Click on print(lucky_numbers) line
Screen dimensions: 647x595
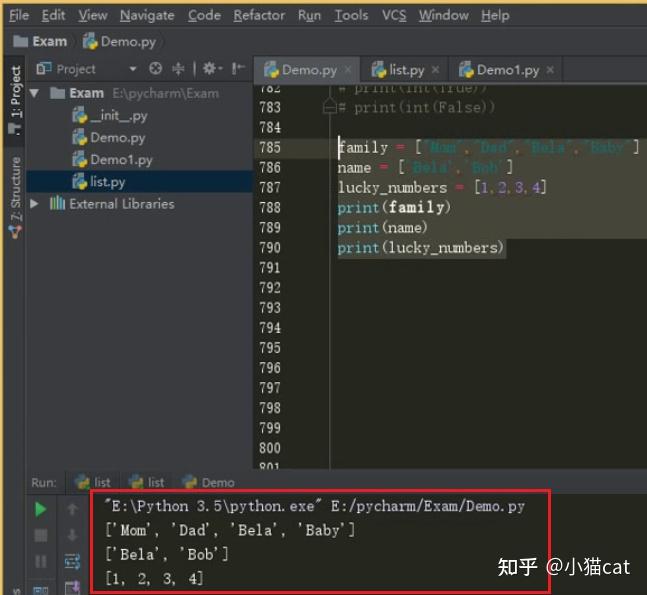[420, 248]
